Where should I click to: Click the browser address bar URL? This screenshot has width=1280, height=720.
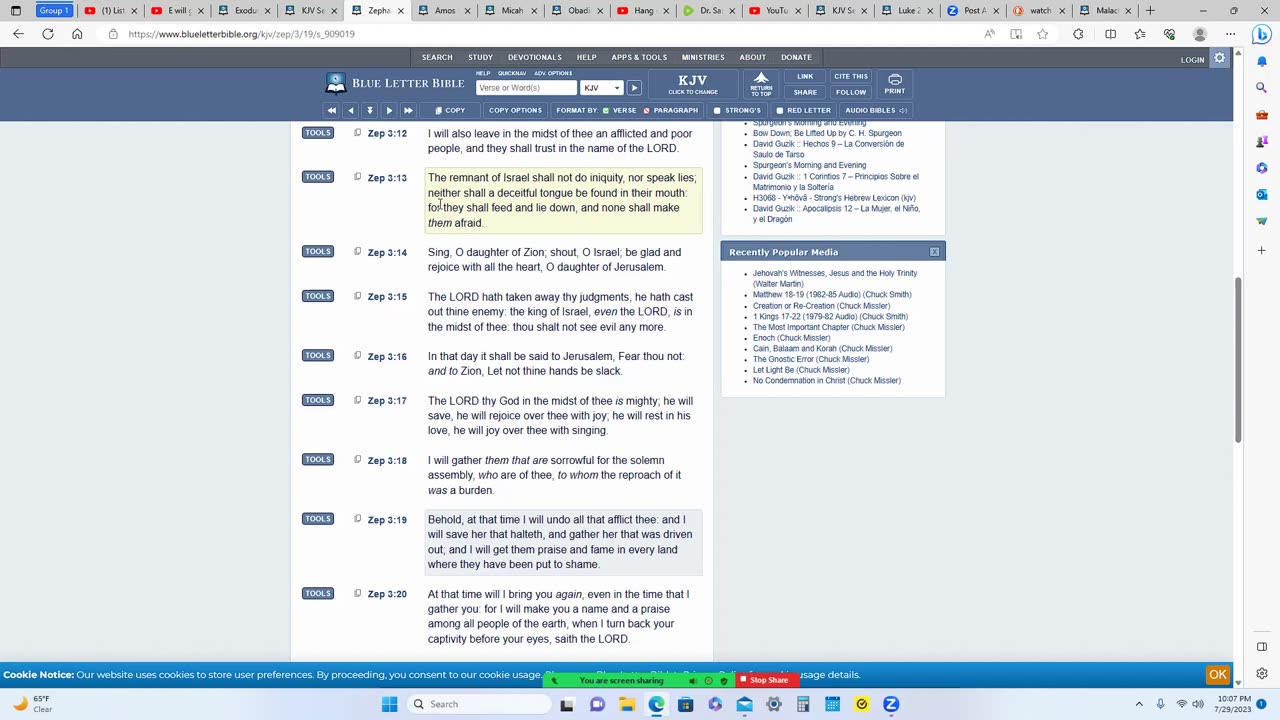tap(241, 34)
